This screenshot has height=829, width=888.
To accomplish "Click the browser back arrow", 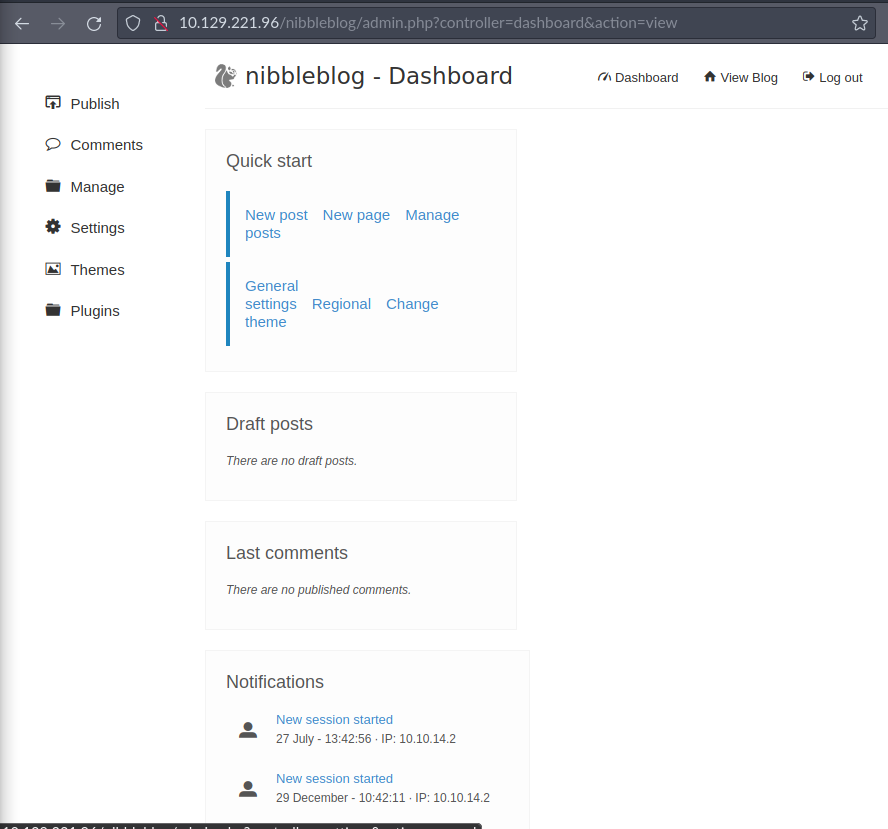I will (22, 23).
